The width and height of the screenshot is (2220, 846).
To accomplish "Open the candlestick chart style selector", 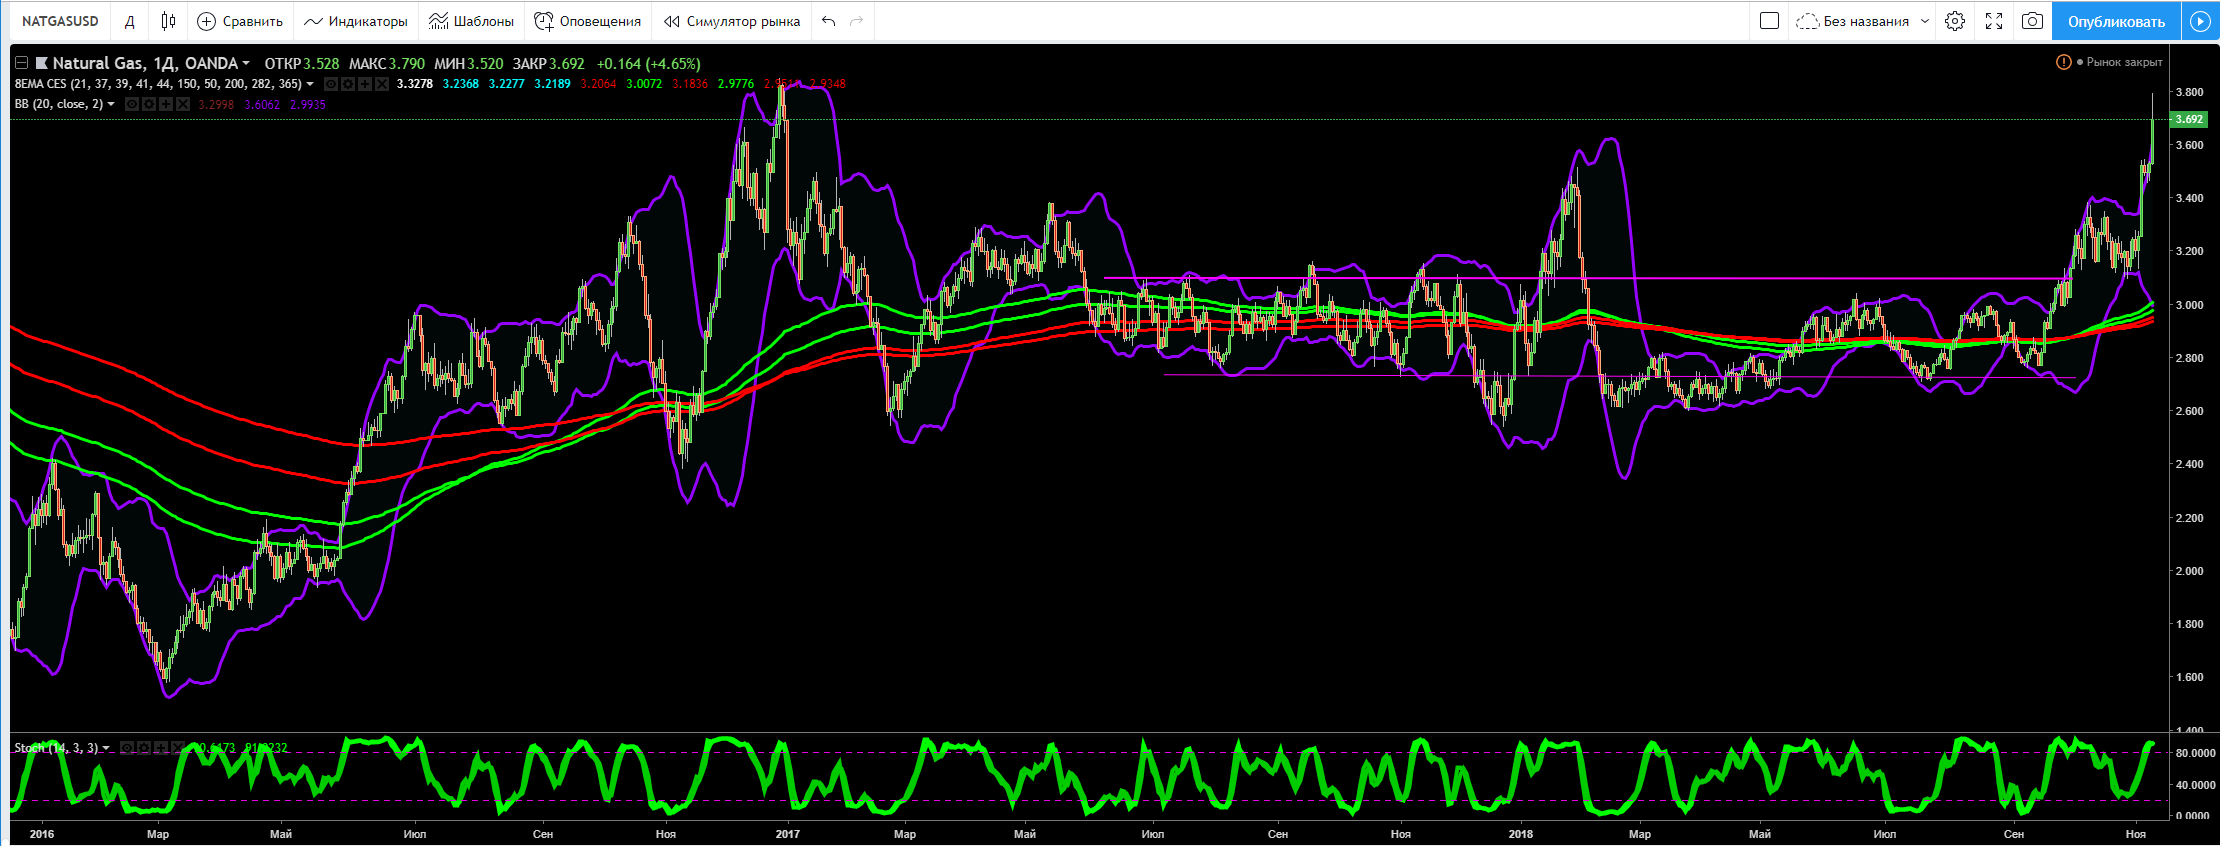I will point(168,21).
